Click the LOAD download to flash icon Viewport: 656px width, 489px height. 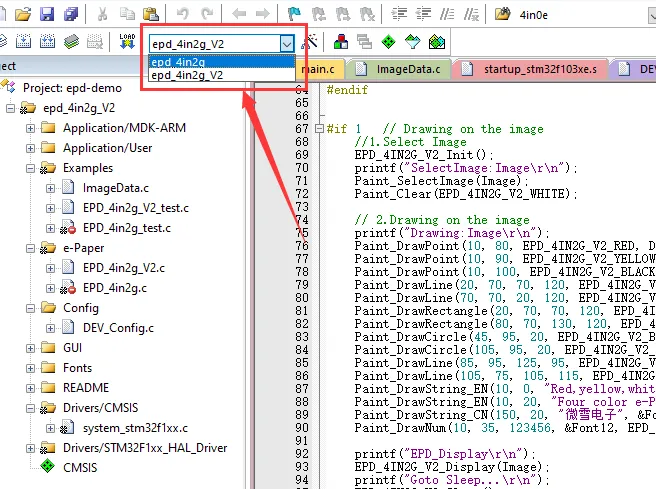coord(127,42)
